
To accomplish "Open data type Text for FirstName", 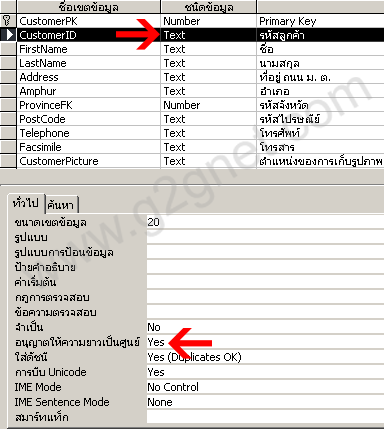I will (209, 49).
